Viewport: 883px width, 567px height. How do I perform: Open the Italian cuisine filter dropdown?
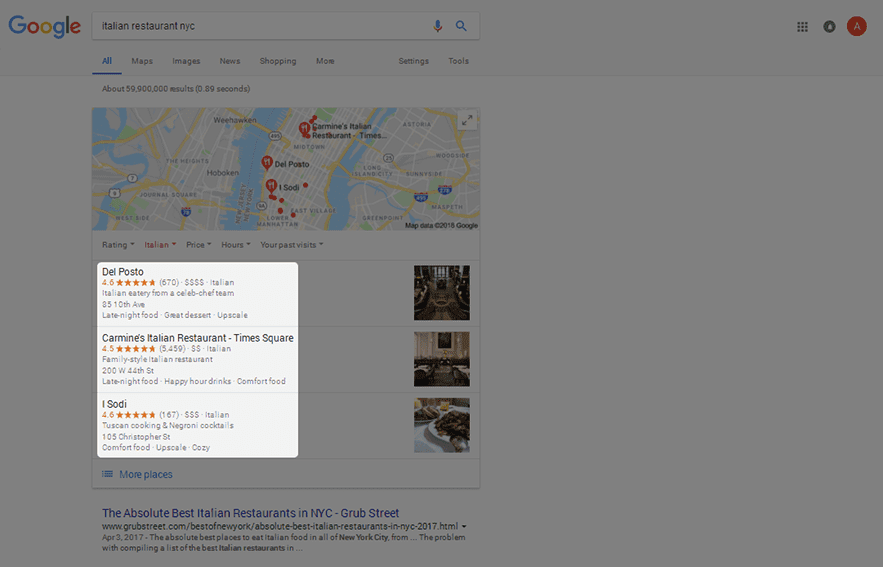(160, 245)
